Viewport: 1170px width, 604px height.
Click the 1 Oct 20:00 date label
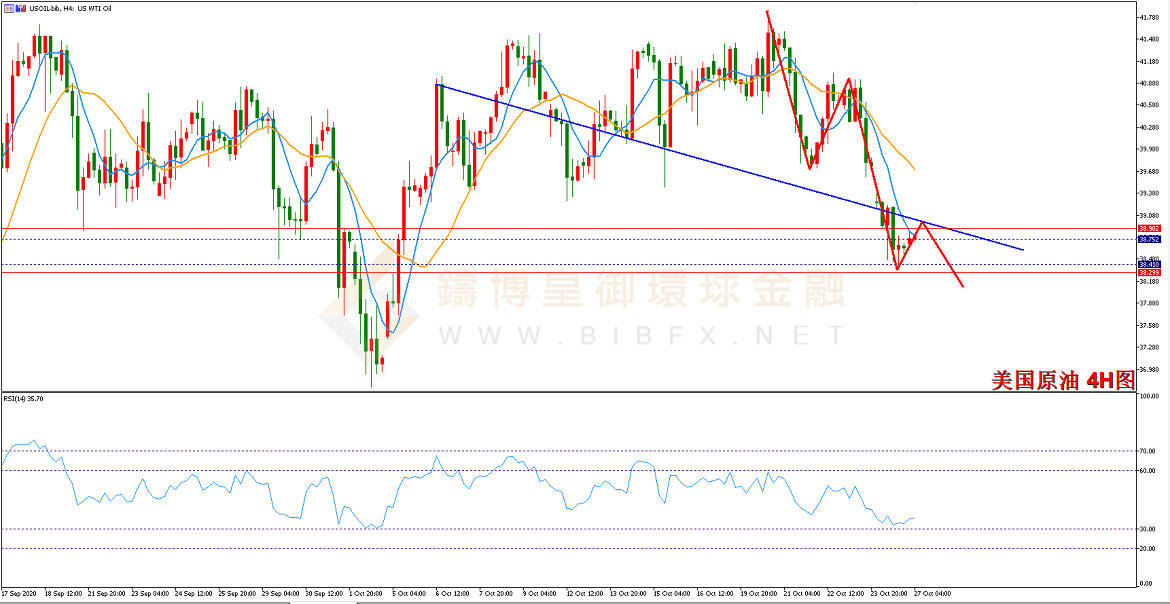point(366,594)
